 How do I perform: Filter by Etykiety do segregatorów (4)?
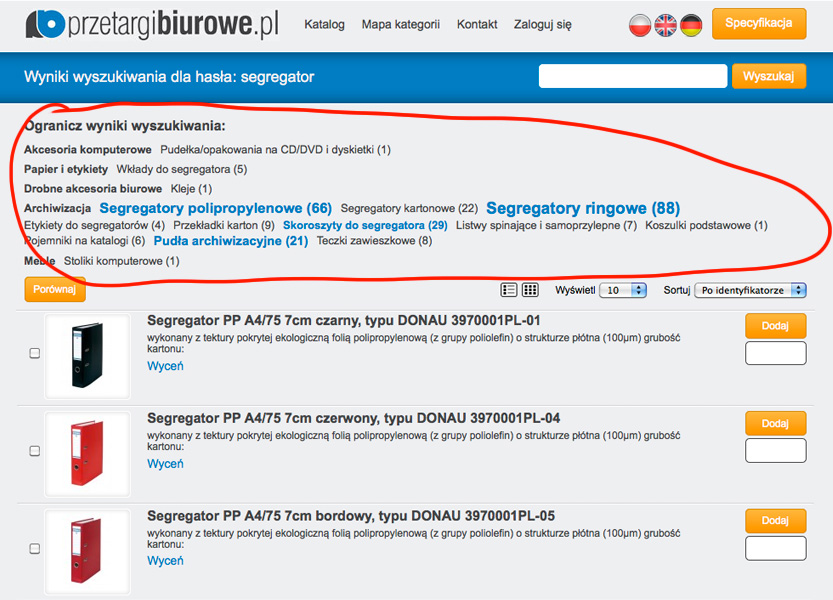point(95,225)
